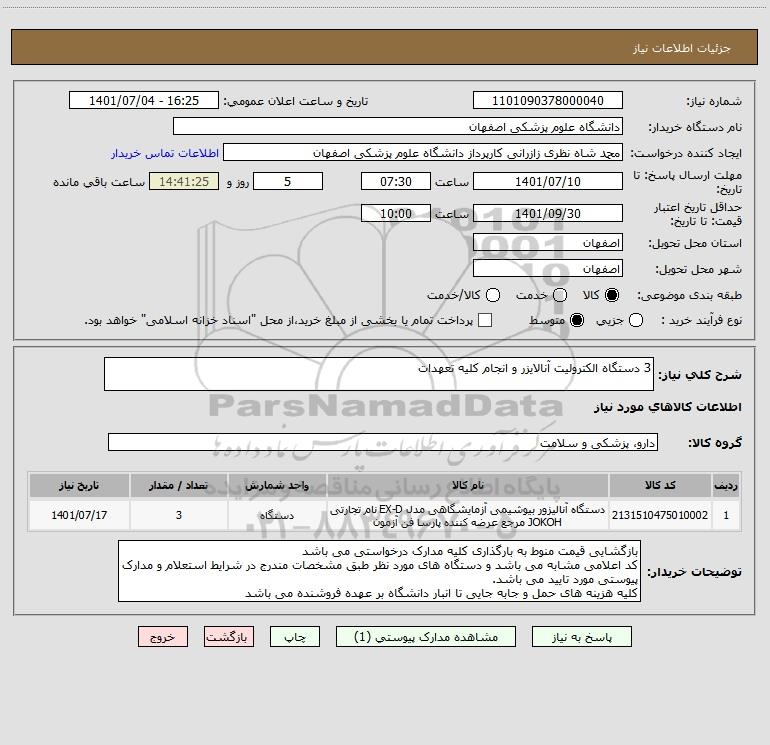This screenshot has width=770, height=745.
Task: Click the quantity cell showing 3
Action: click(x=179, y=515)
